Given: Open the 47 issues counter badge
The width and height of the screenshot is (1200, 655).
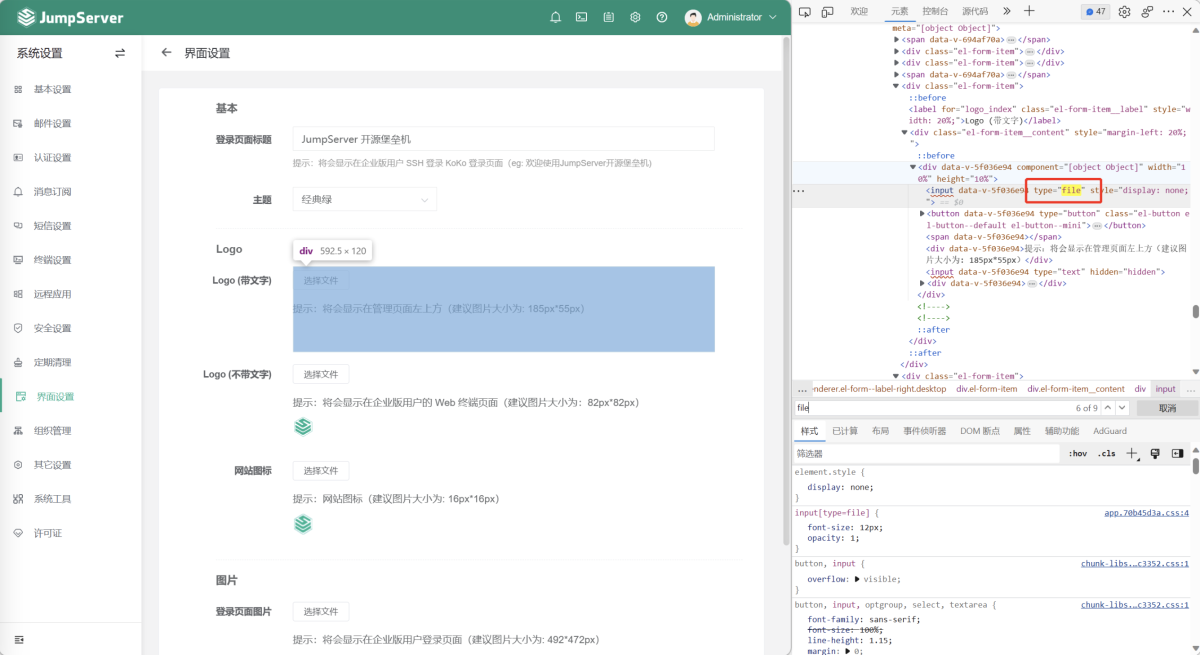Looking at the screenshot, I should [x=1095, y=12].
